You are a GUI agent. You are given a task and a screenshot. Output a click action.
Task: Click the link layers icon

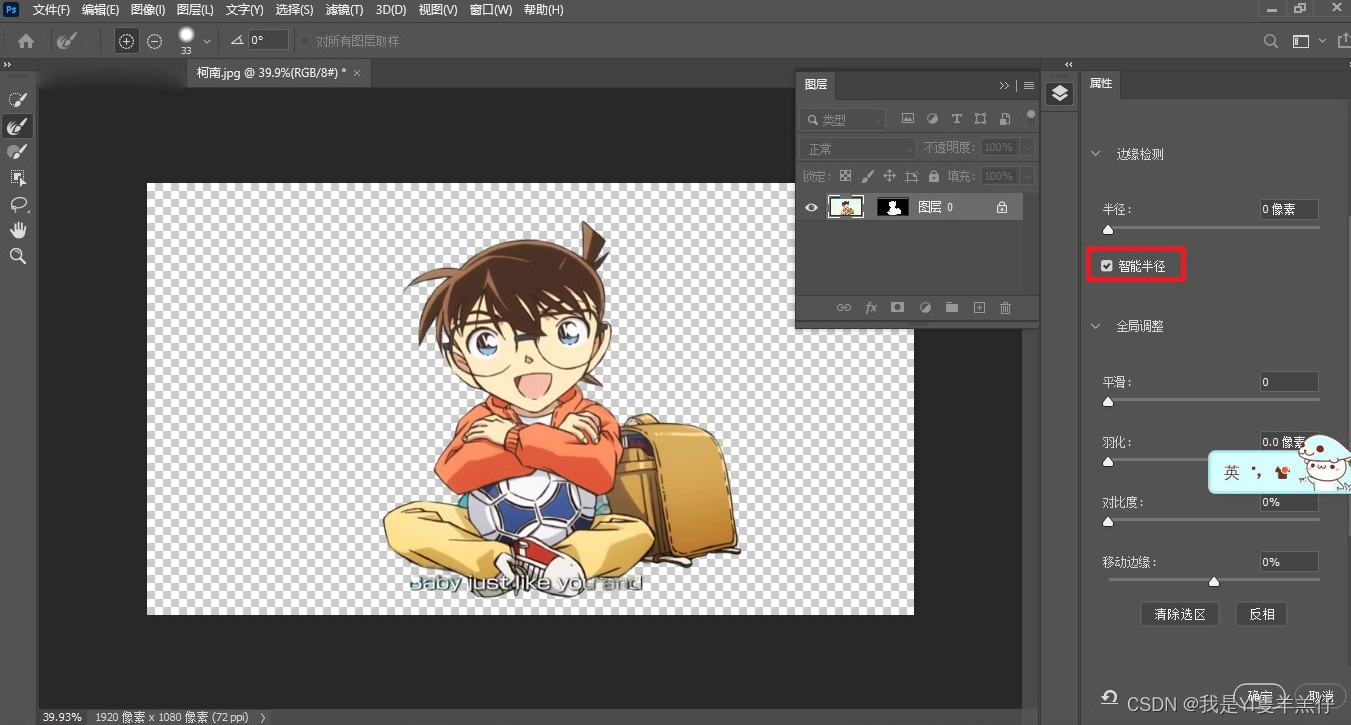(x=844, y=308)
